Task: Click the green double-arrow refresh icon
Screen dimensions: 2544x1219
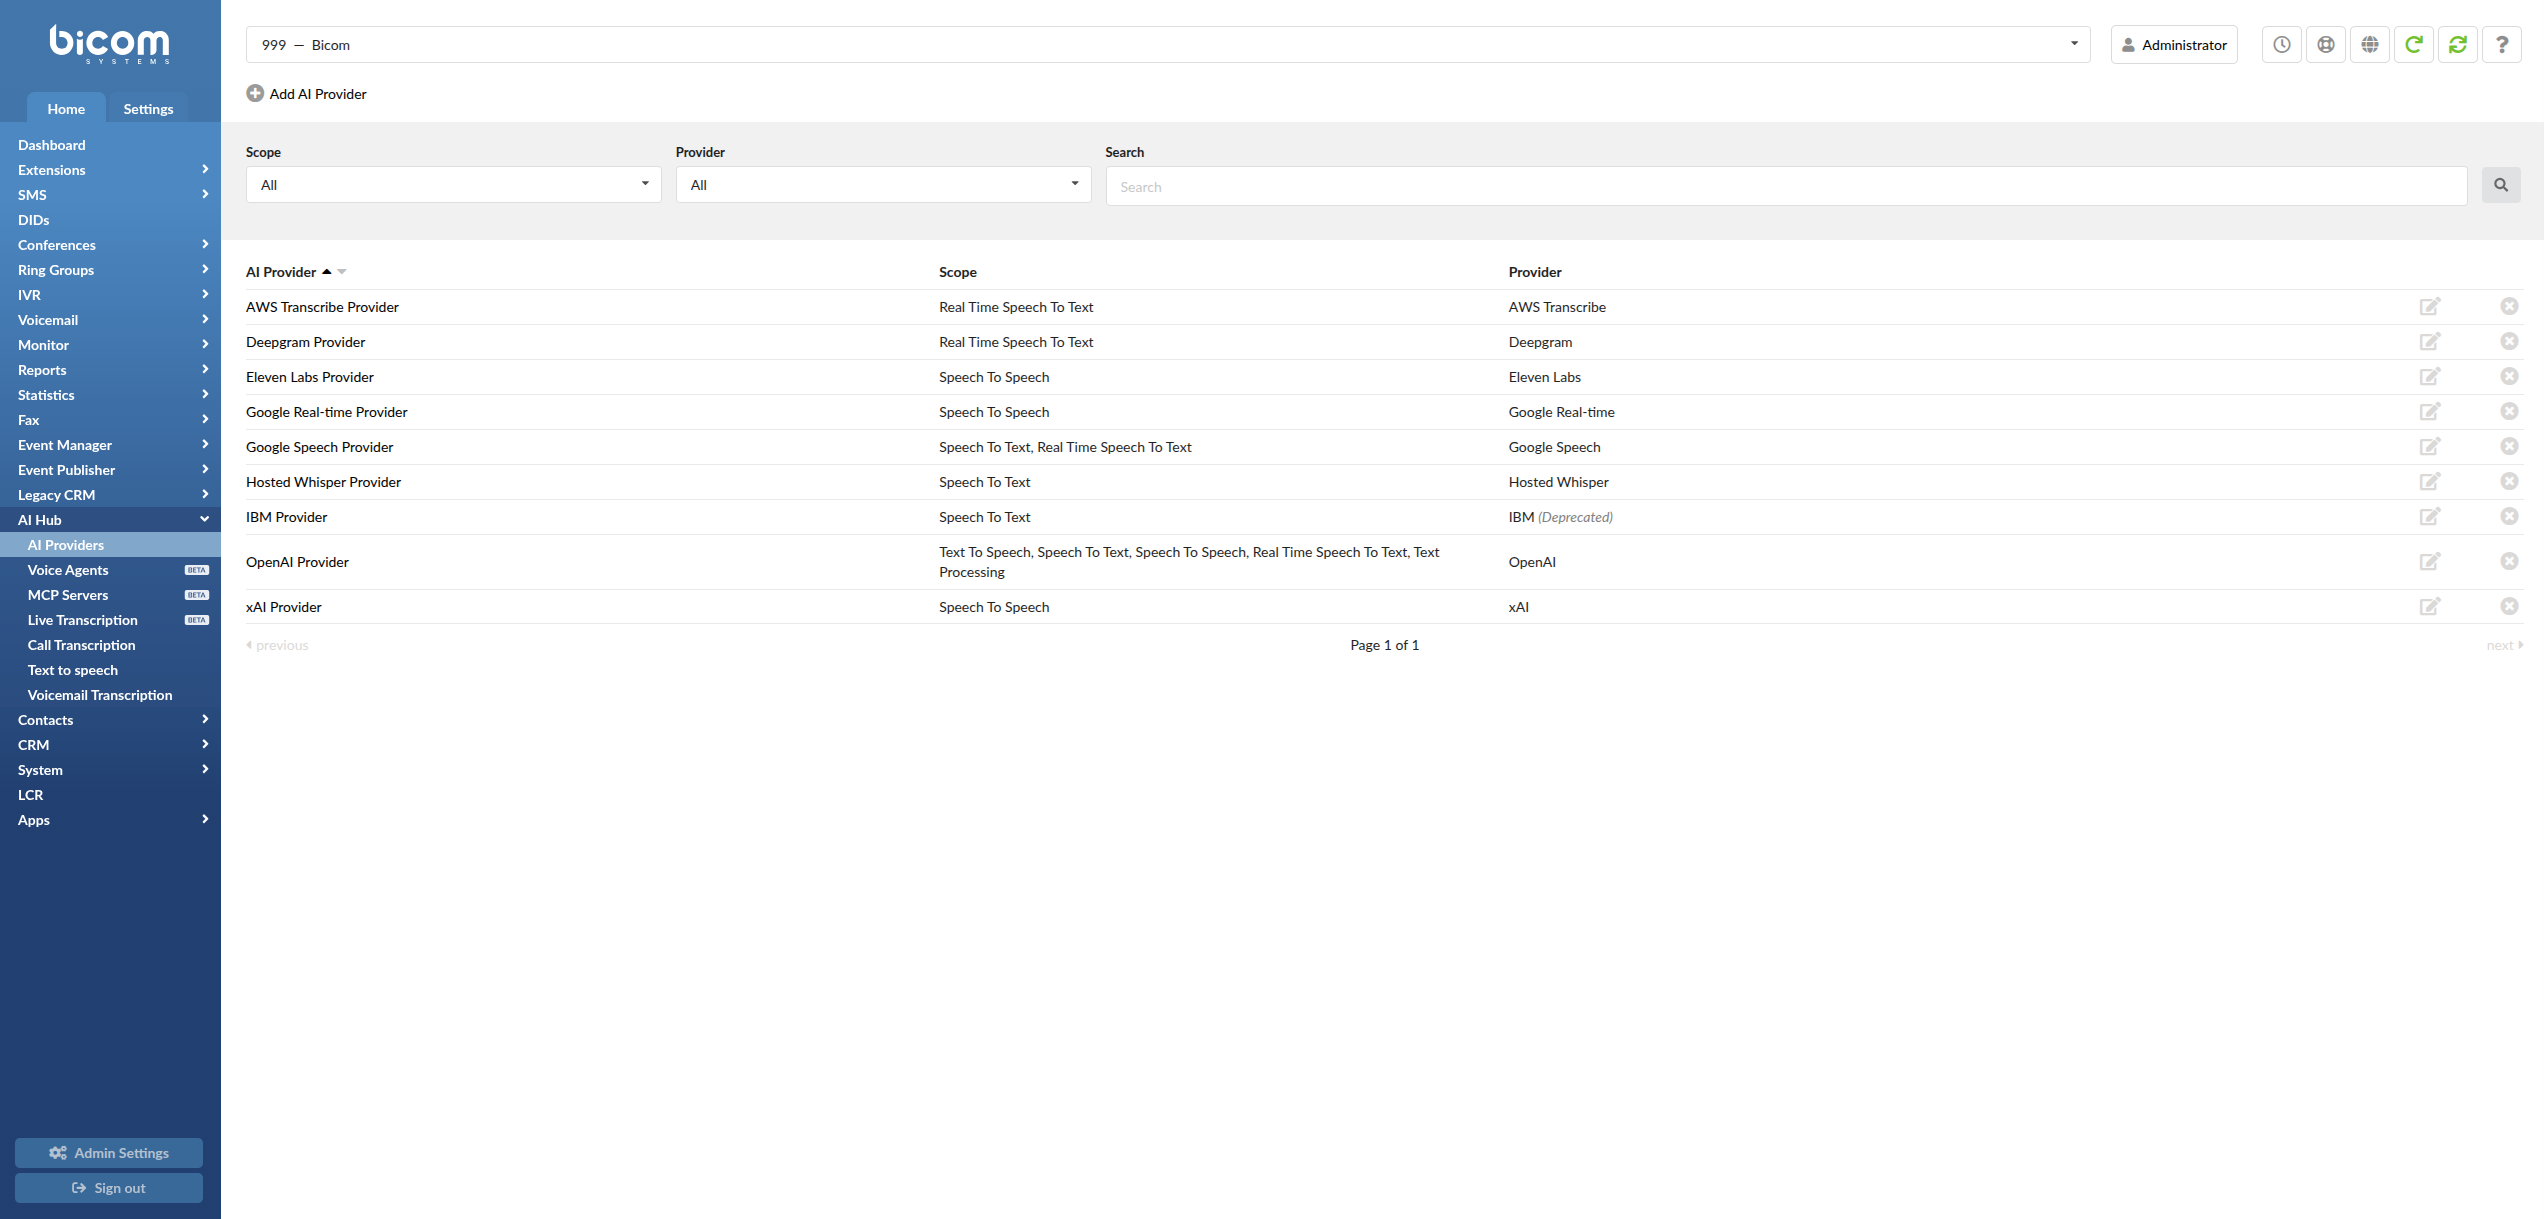Action: tap(2457, 45)
